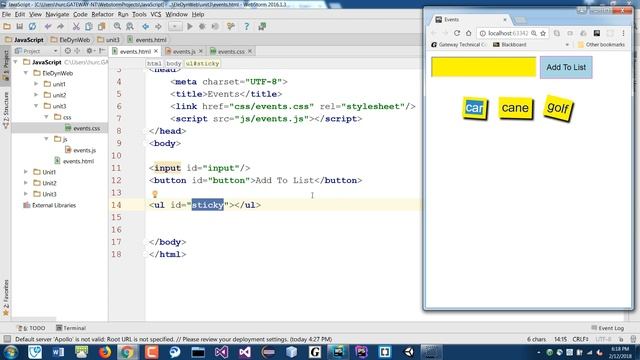640x360 pixels.
Task: Click the hide Project panel icon
Action: [x=102, y=51]
